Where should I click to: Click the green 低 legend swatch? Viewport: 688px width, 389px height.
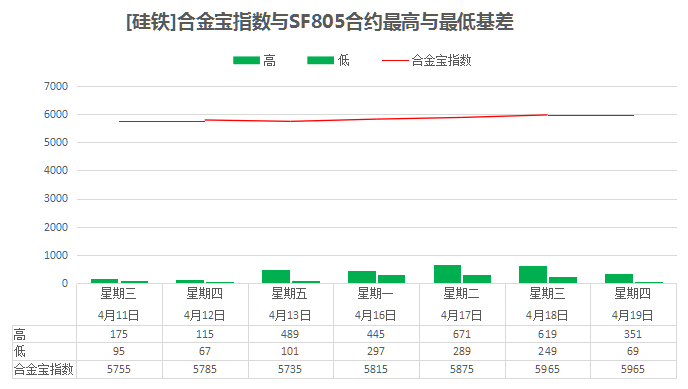[x=320, y=61]
